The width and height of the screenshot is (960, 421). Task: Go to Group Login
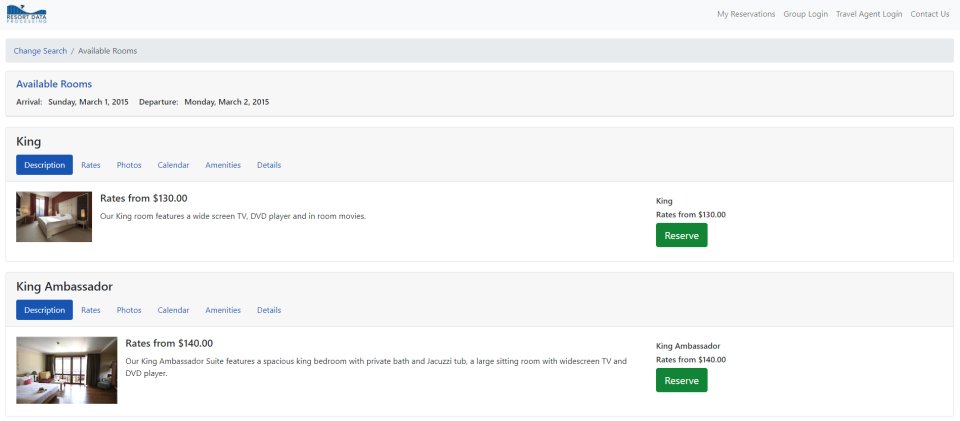[805, 14]
